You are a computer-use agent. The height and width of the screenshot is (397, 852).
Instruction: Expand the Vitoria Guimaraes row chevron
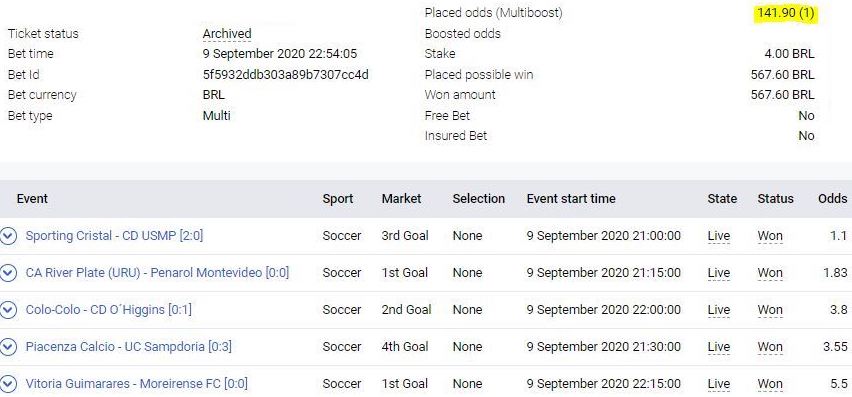click(x=8, y=384)
